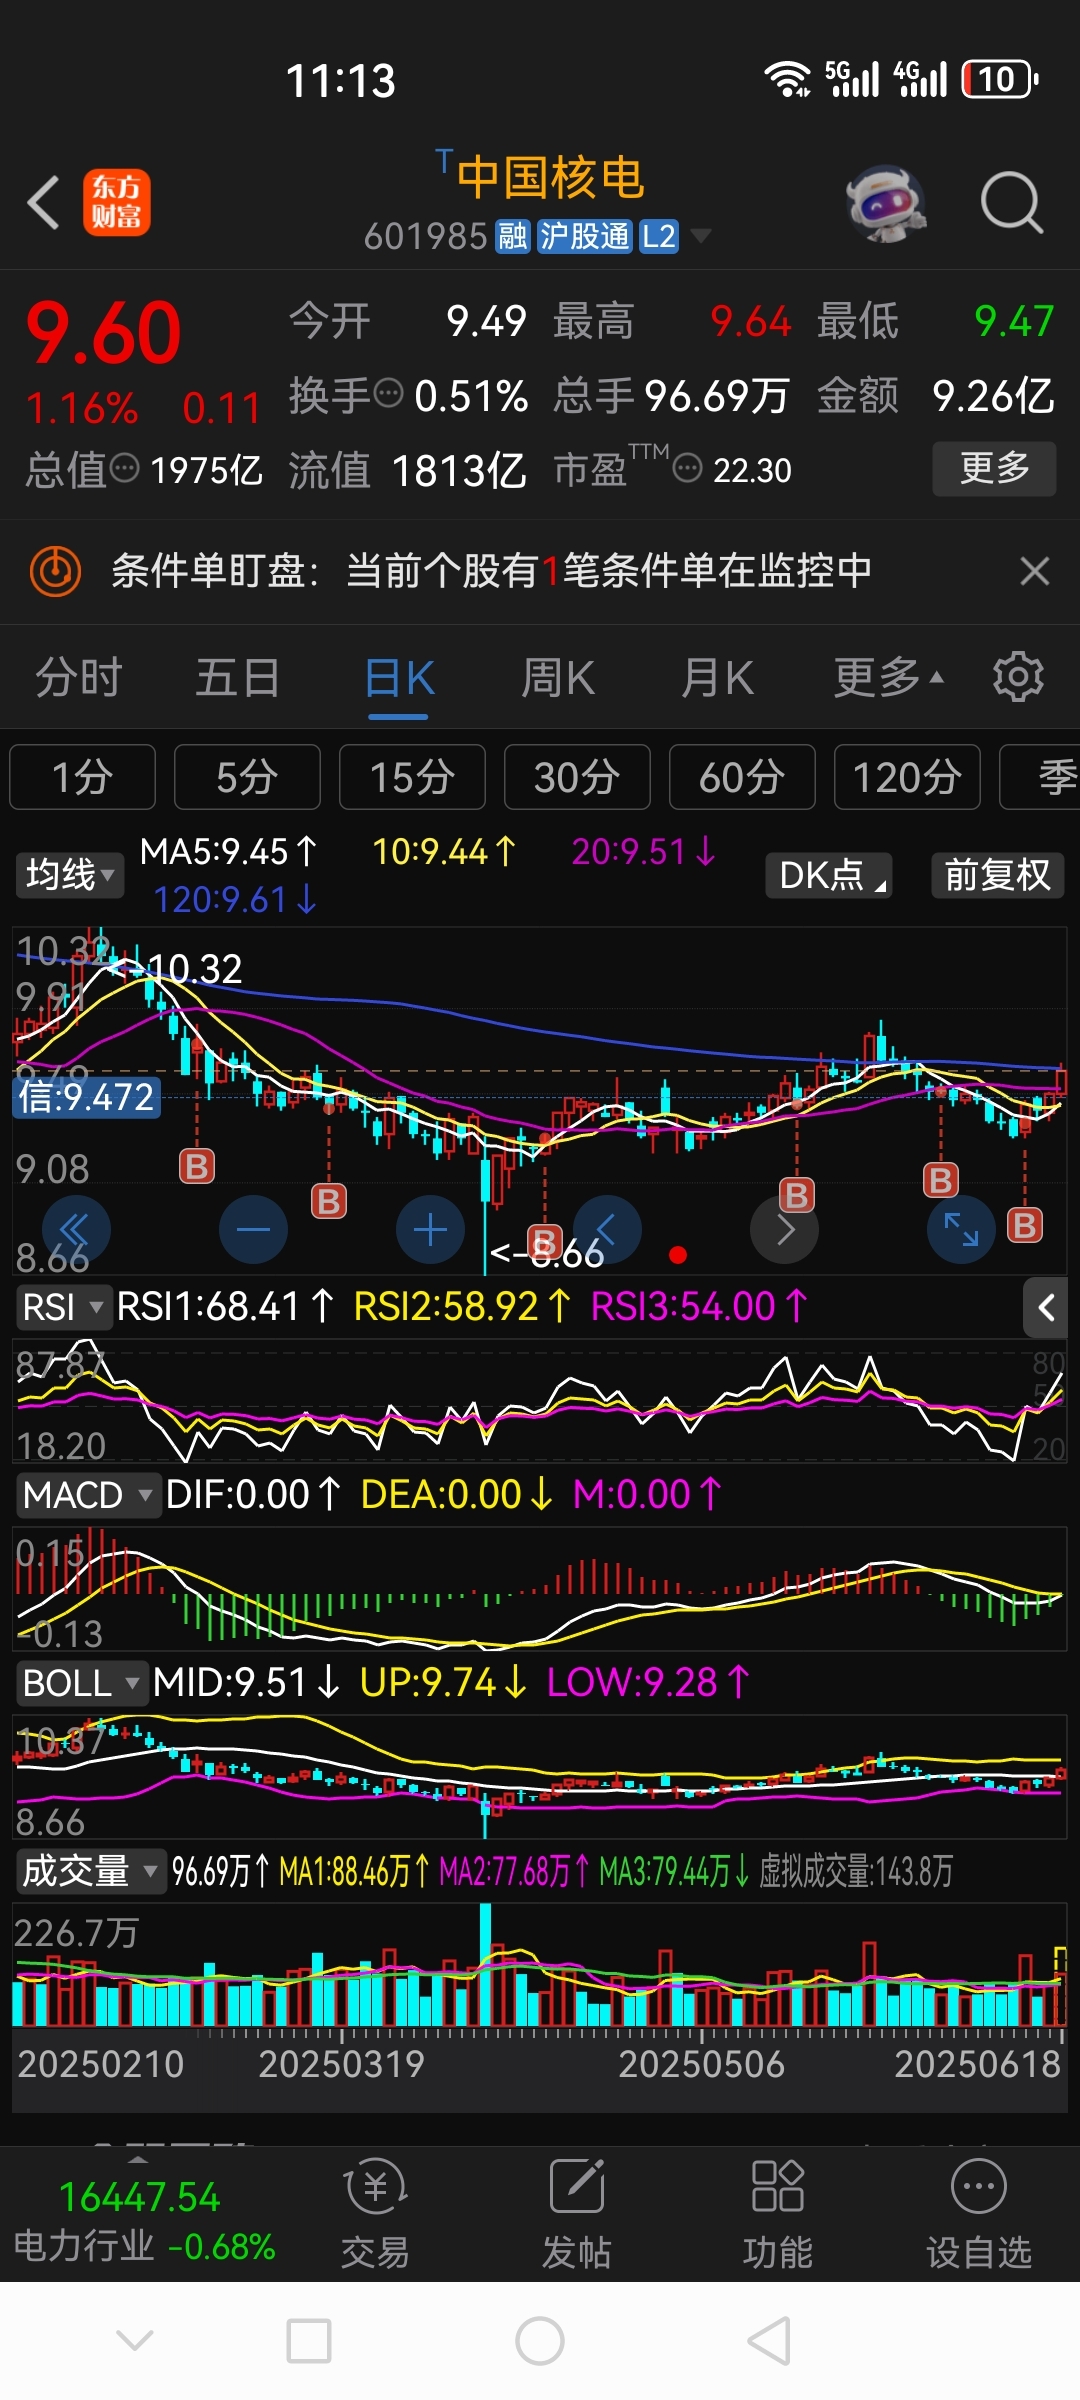
Task: Jump chart with double left arrow button
Action: click(x=76, y=1229)
